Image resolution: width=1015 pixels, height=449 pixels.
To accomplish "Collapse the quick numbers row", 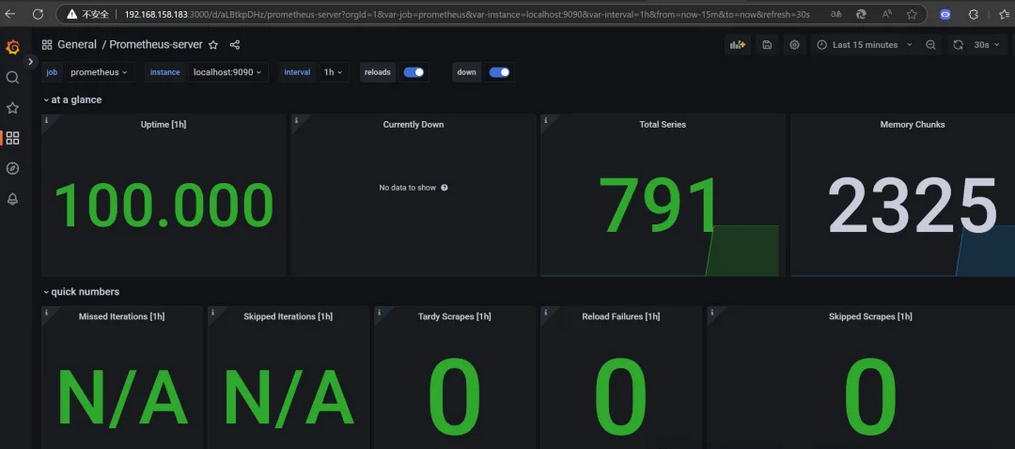I will pyautogui.click(x=81, y=292).
